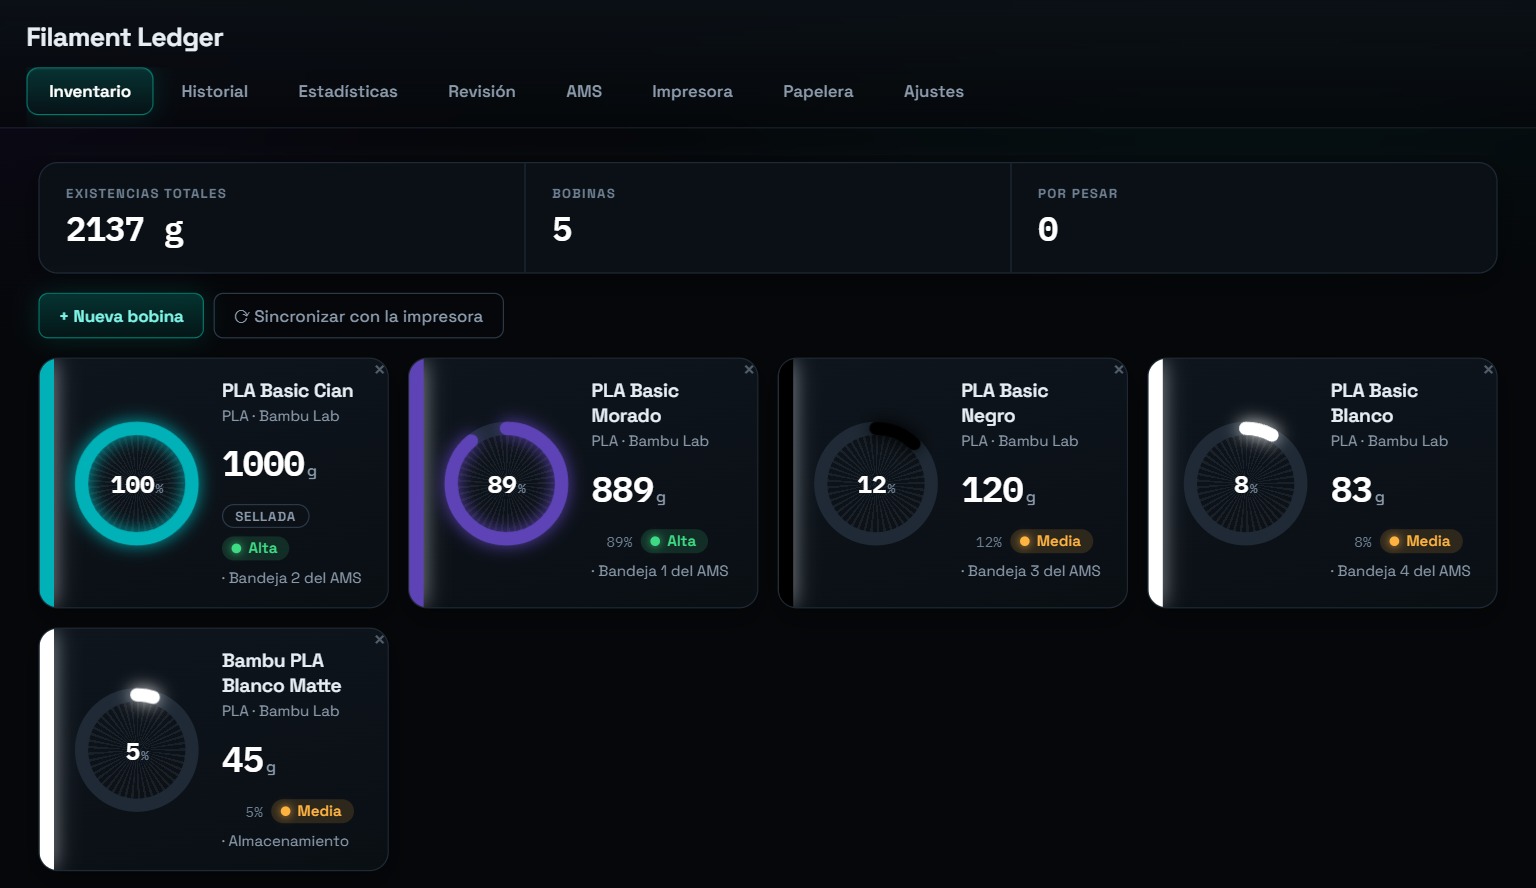Viewport: 1536px width, 888px height.
Task: Click the white color stripe on PLA Basic Blanco
Action: tap(1156, 483)
